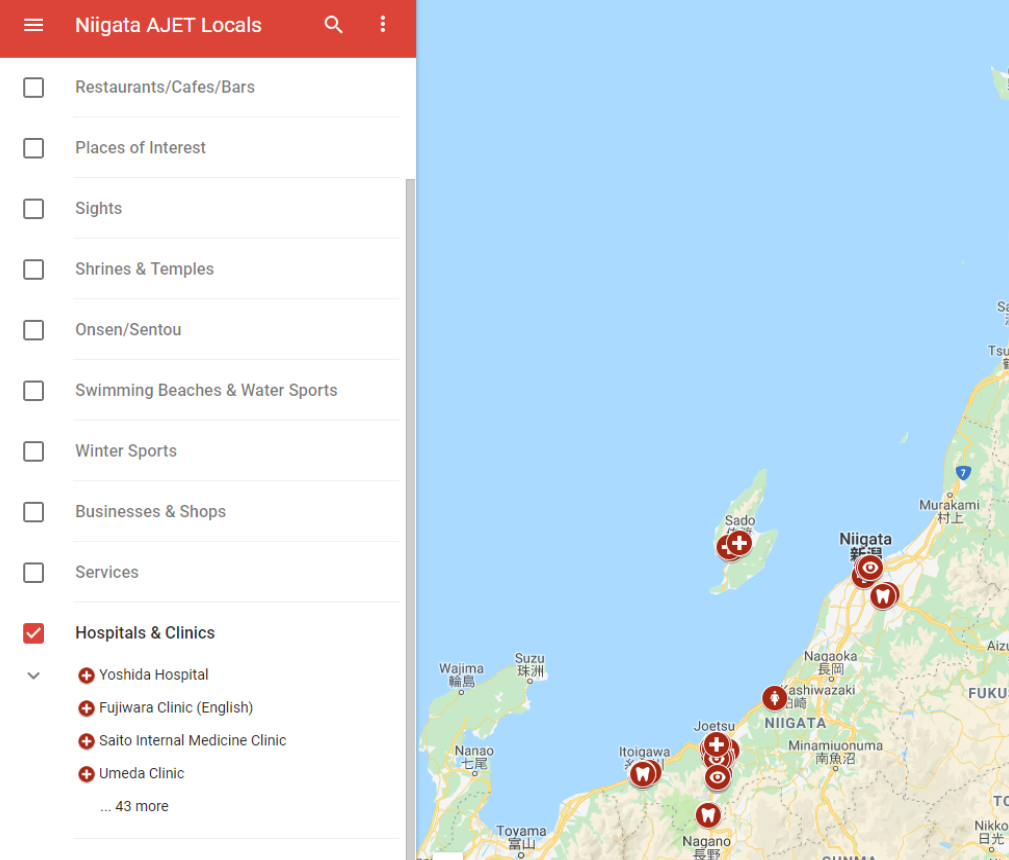Enable the Restaurants/Cafes/Bars layer checkbox
Image resolution: width=1009 pixels, height=860 pixels.
[x=33, y=88]
